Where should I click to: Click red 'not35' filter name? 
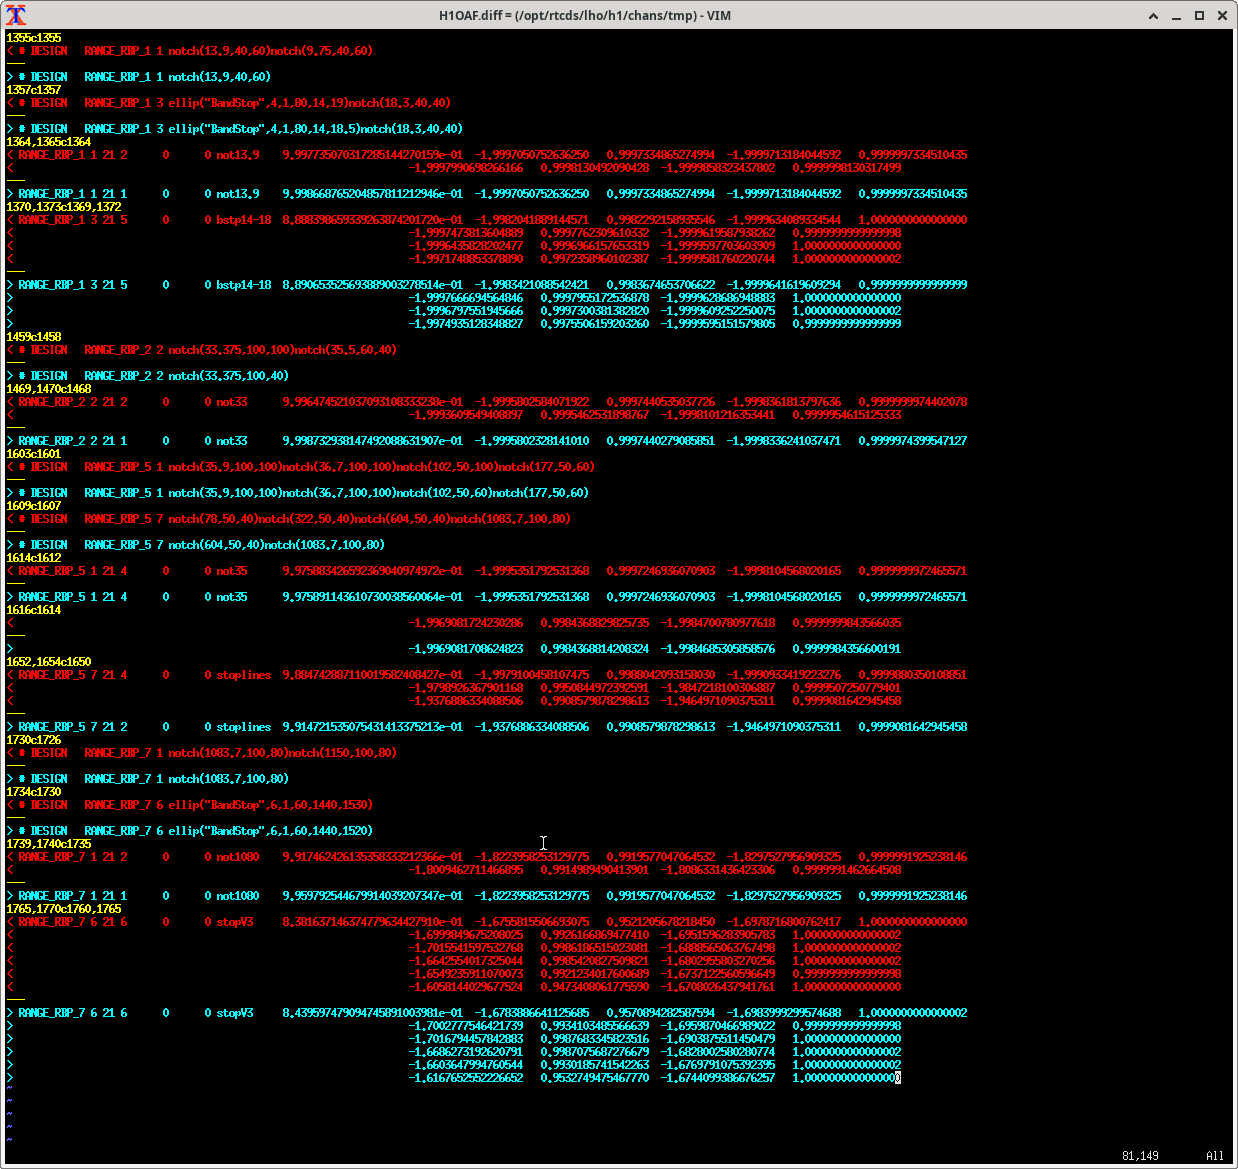point(232,571)
